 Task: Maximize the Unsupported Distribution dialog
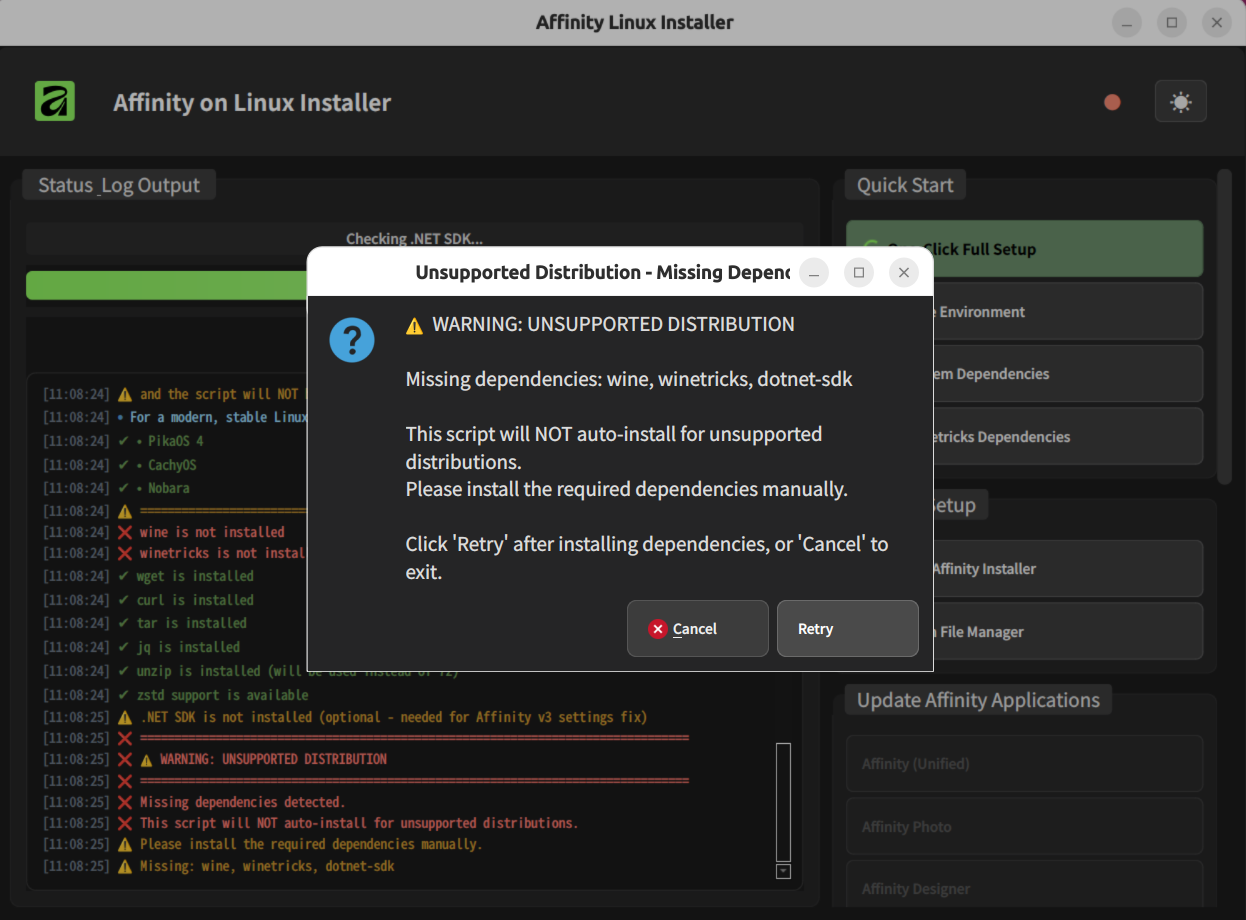point(859,272)
